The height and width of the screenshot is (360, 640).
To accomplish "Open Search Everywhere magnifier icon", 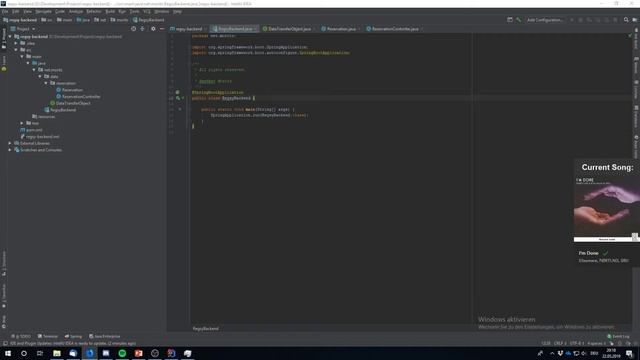I will (626, 20).
